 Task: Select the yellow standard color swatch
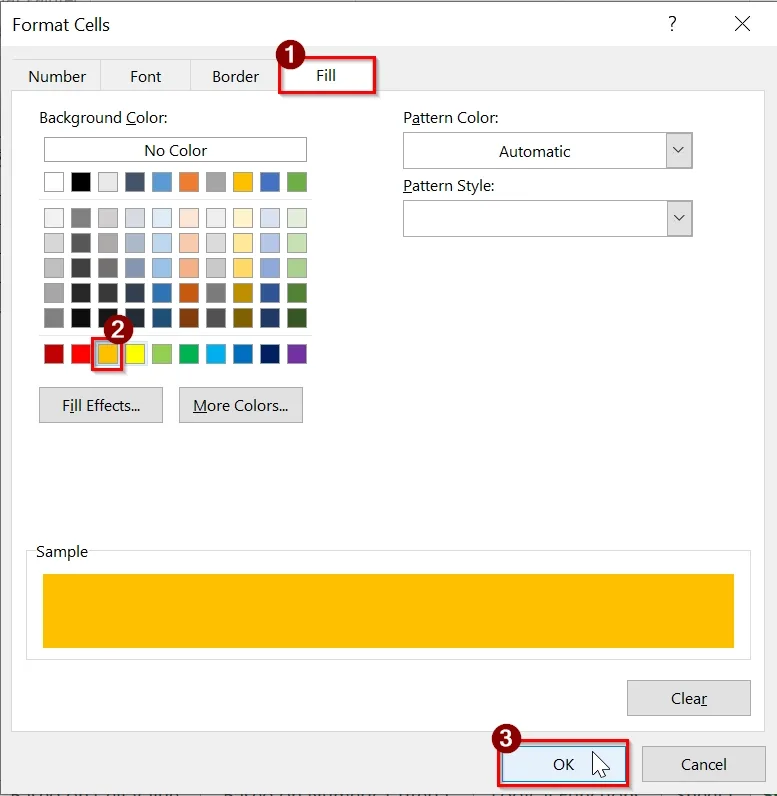point(135,354)
